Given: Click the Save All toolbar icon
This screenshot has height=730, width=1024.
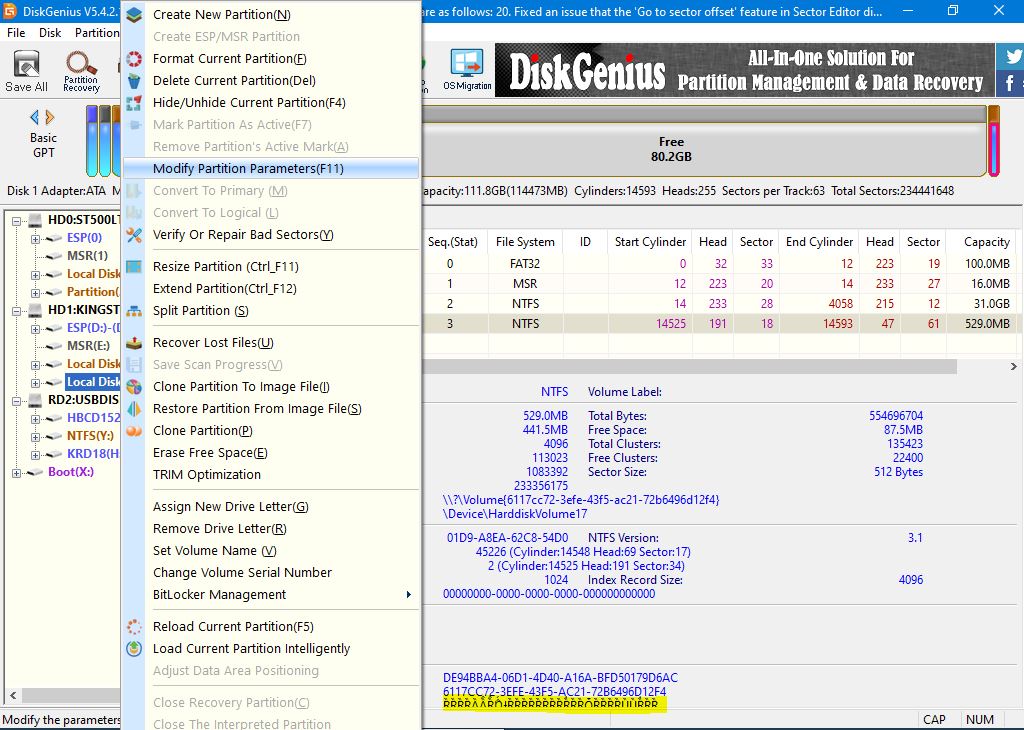Looking at the screenshot, I should click(x=26, y=70).
